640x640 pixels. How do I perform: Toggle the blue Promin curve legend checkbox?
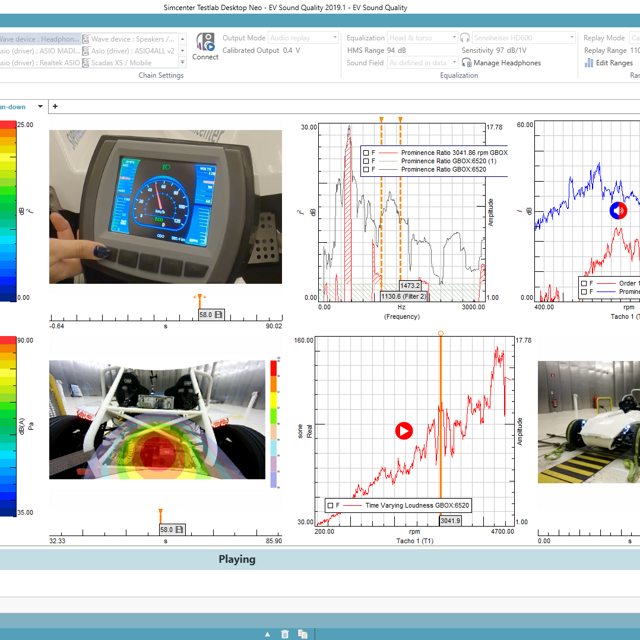[584, 291]
